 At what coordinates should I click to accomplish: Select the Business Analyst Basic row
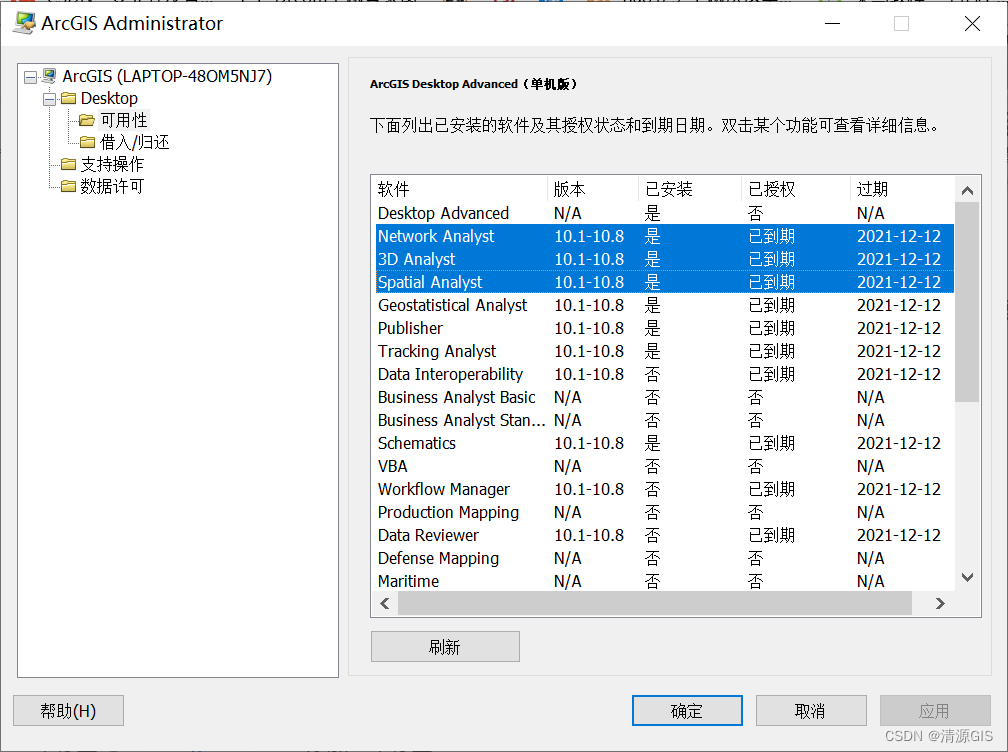(663, 397)
